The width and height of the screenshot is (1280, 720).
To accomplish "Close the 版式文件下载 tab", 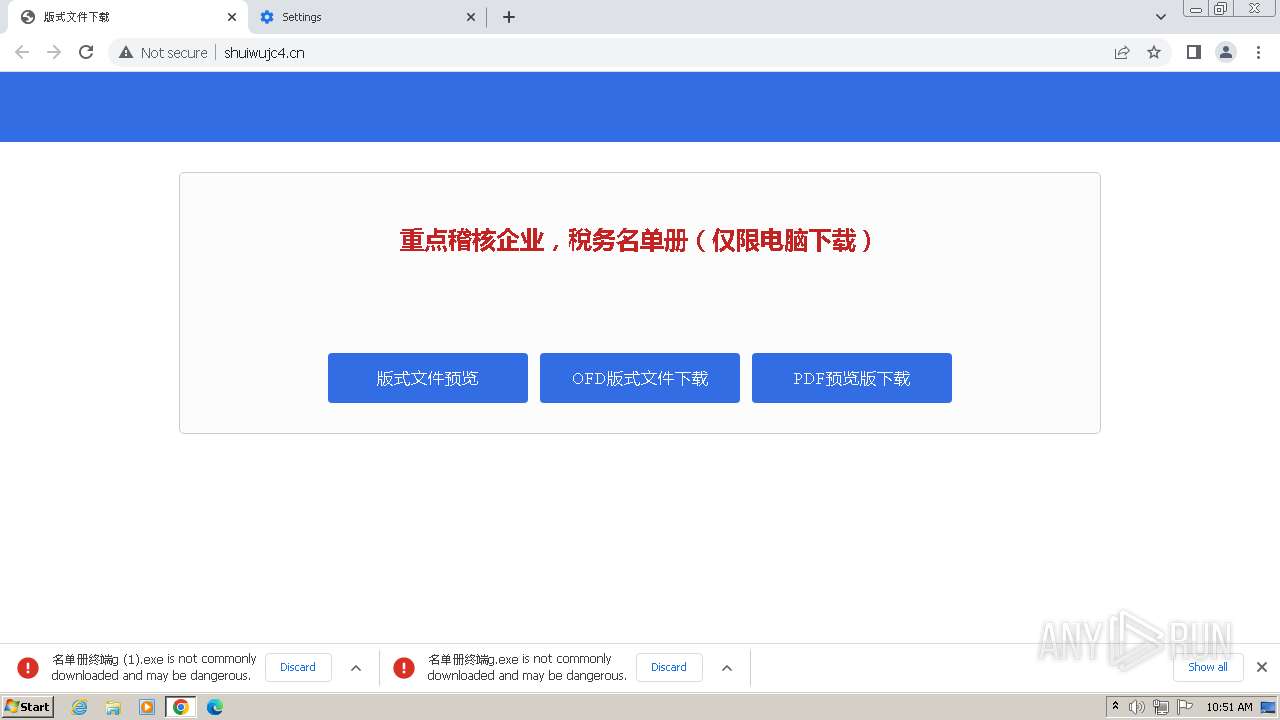I will 232,17.
